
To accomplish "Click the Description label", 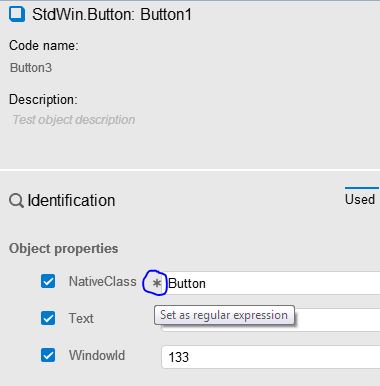I will point(43,100).
